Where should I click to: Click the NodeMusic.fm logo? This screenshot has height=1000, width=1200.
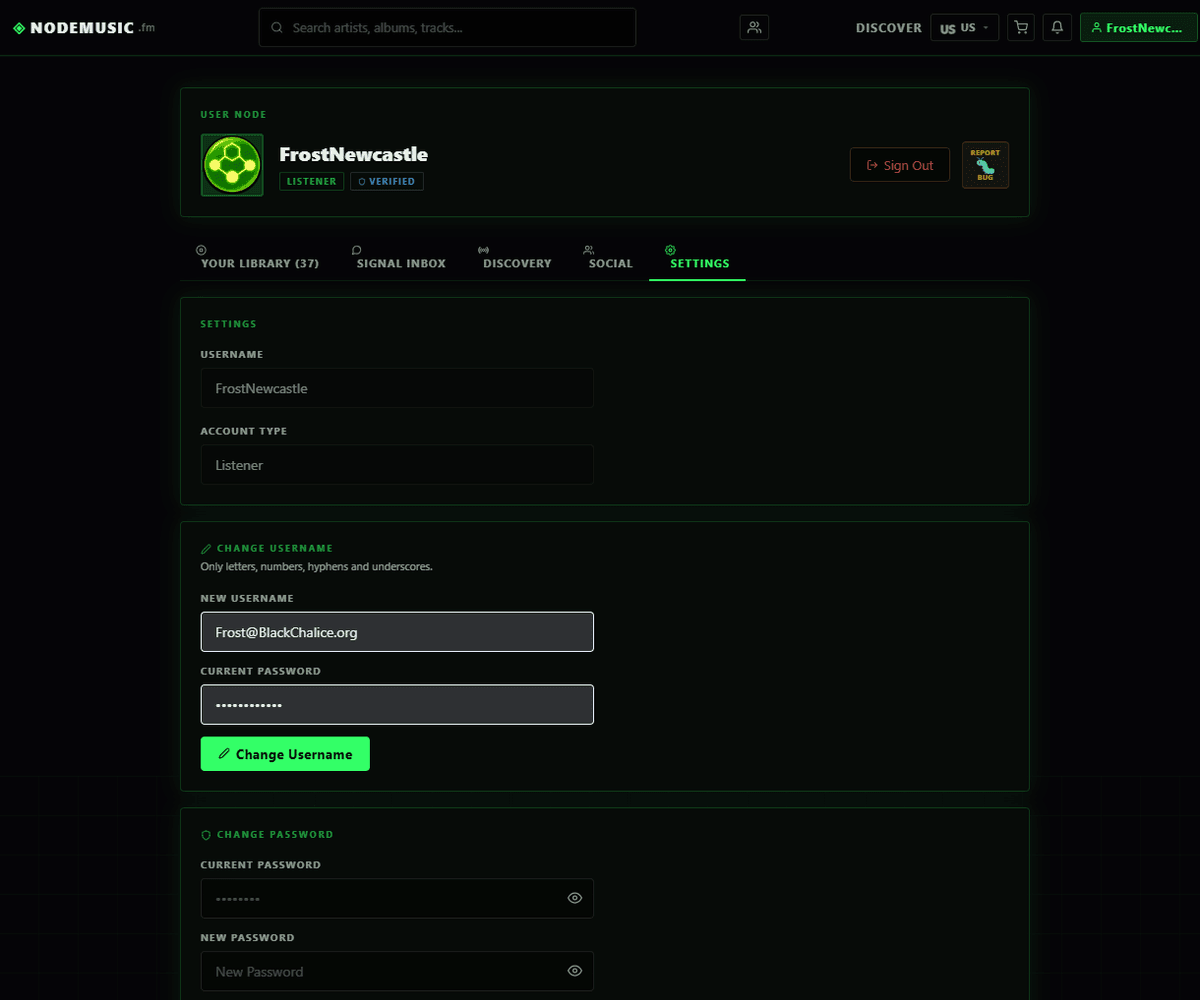click(84, 28)
